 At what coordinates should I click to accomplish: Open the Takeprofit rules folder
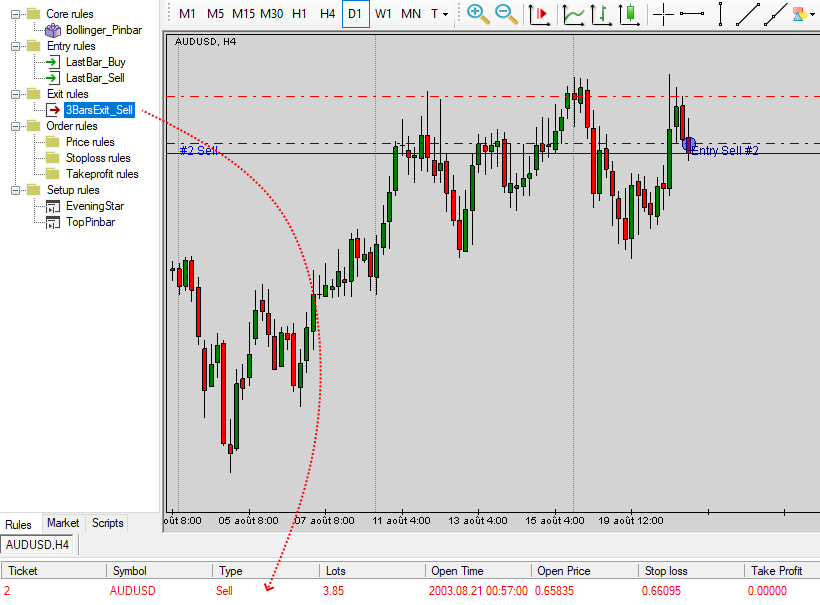point(102,174)
